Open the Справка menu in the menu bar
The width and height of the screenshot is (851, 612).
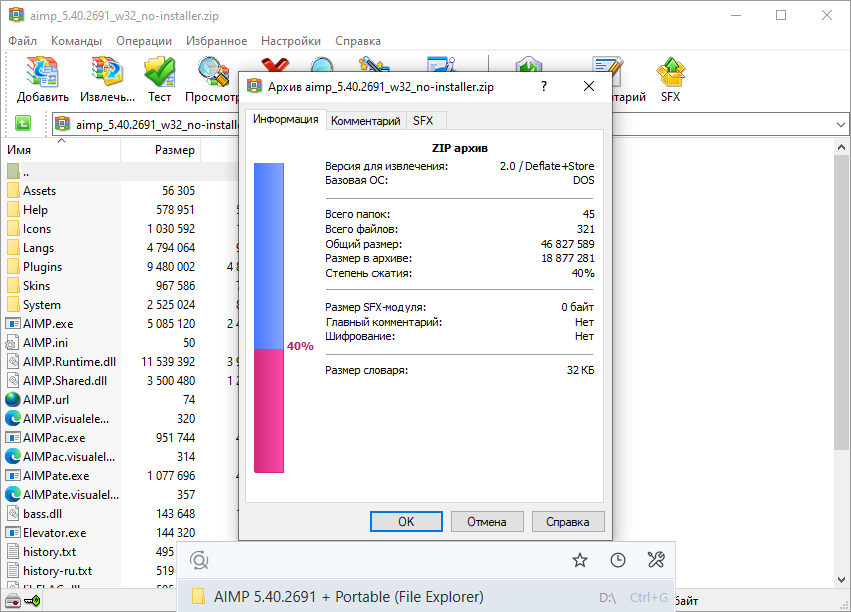(x=358, y=41)
